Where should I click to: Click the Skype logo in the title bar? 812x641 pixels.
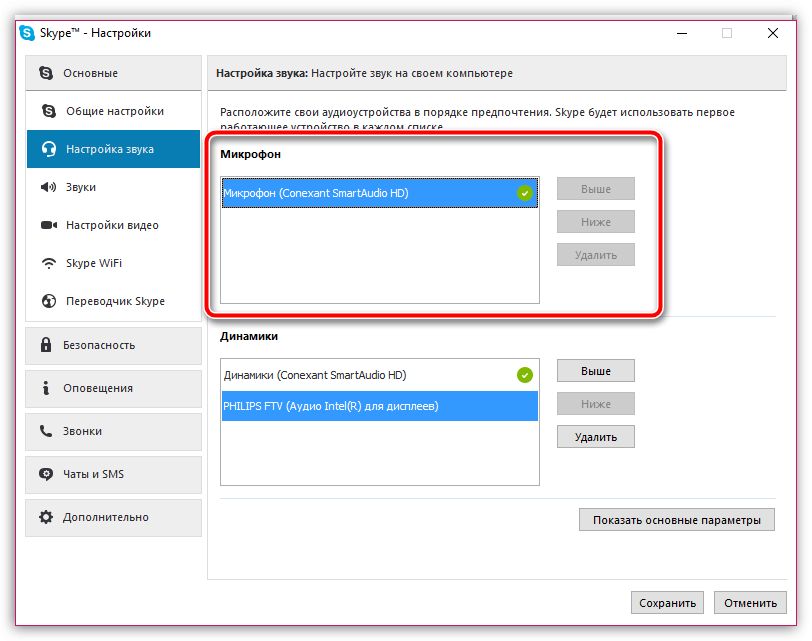tap(27, 33)
